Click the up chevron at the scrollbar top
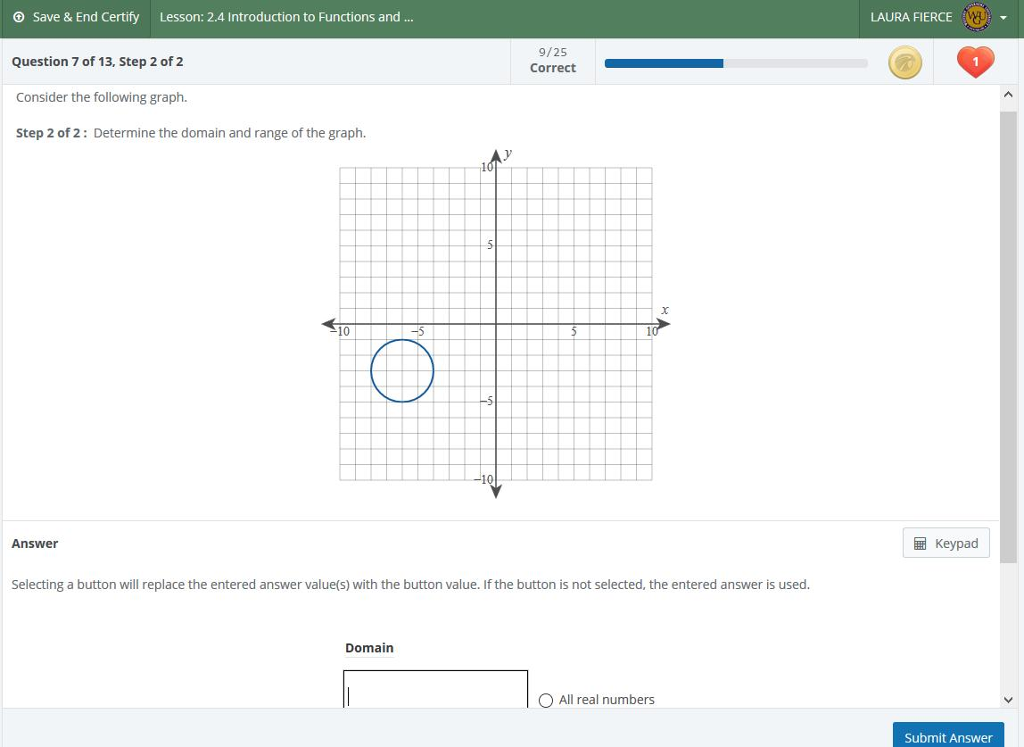1024x747 pixels. [1008, 93]
